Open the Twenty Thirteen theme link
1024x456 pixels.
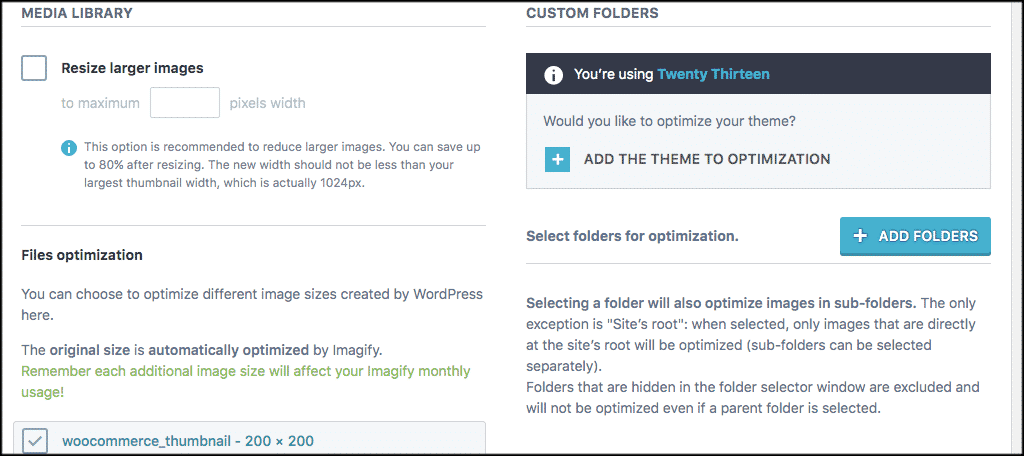pyautogui.click(x=713, y=74)
